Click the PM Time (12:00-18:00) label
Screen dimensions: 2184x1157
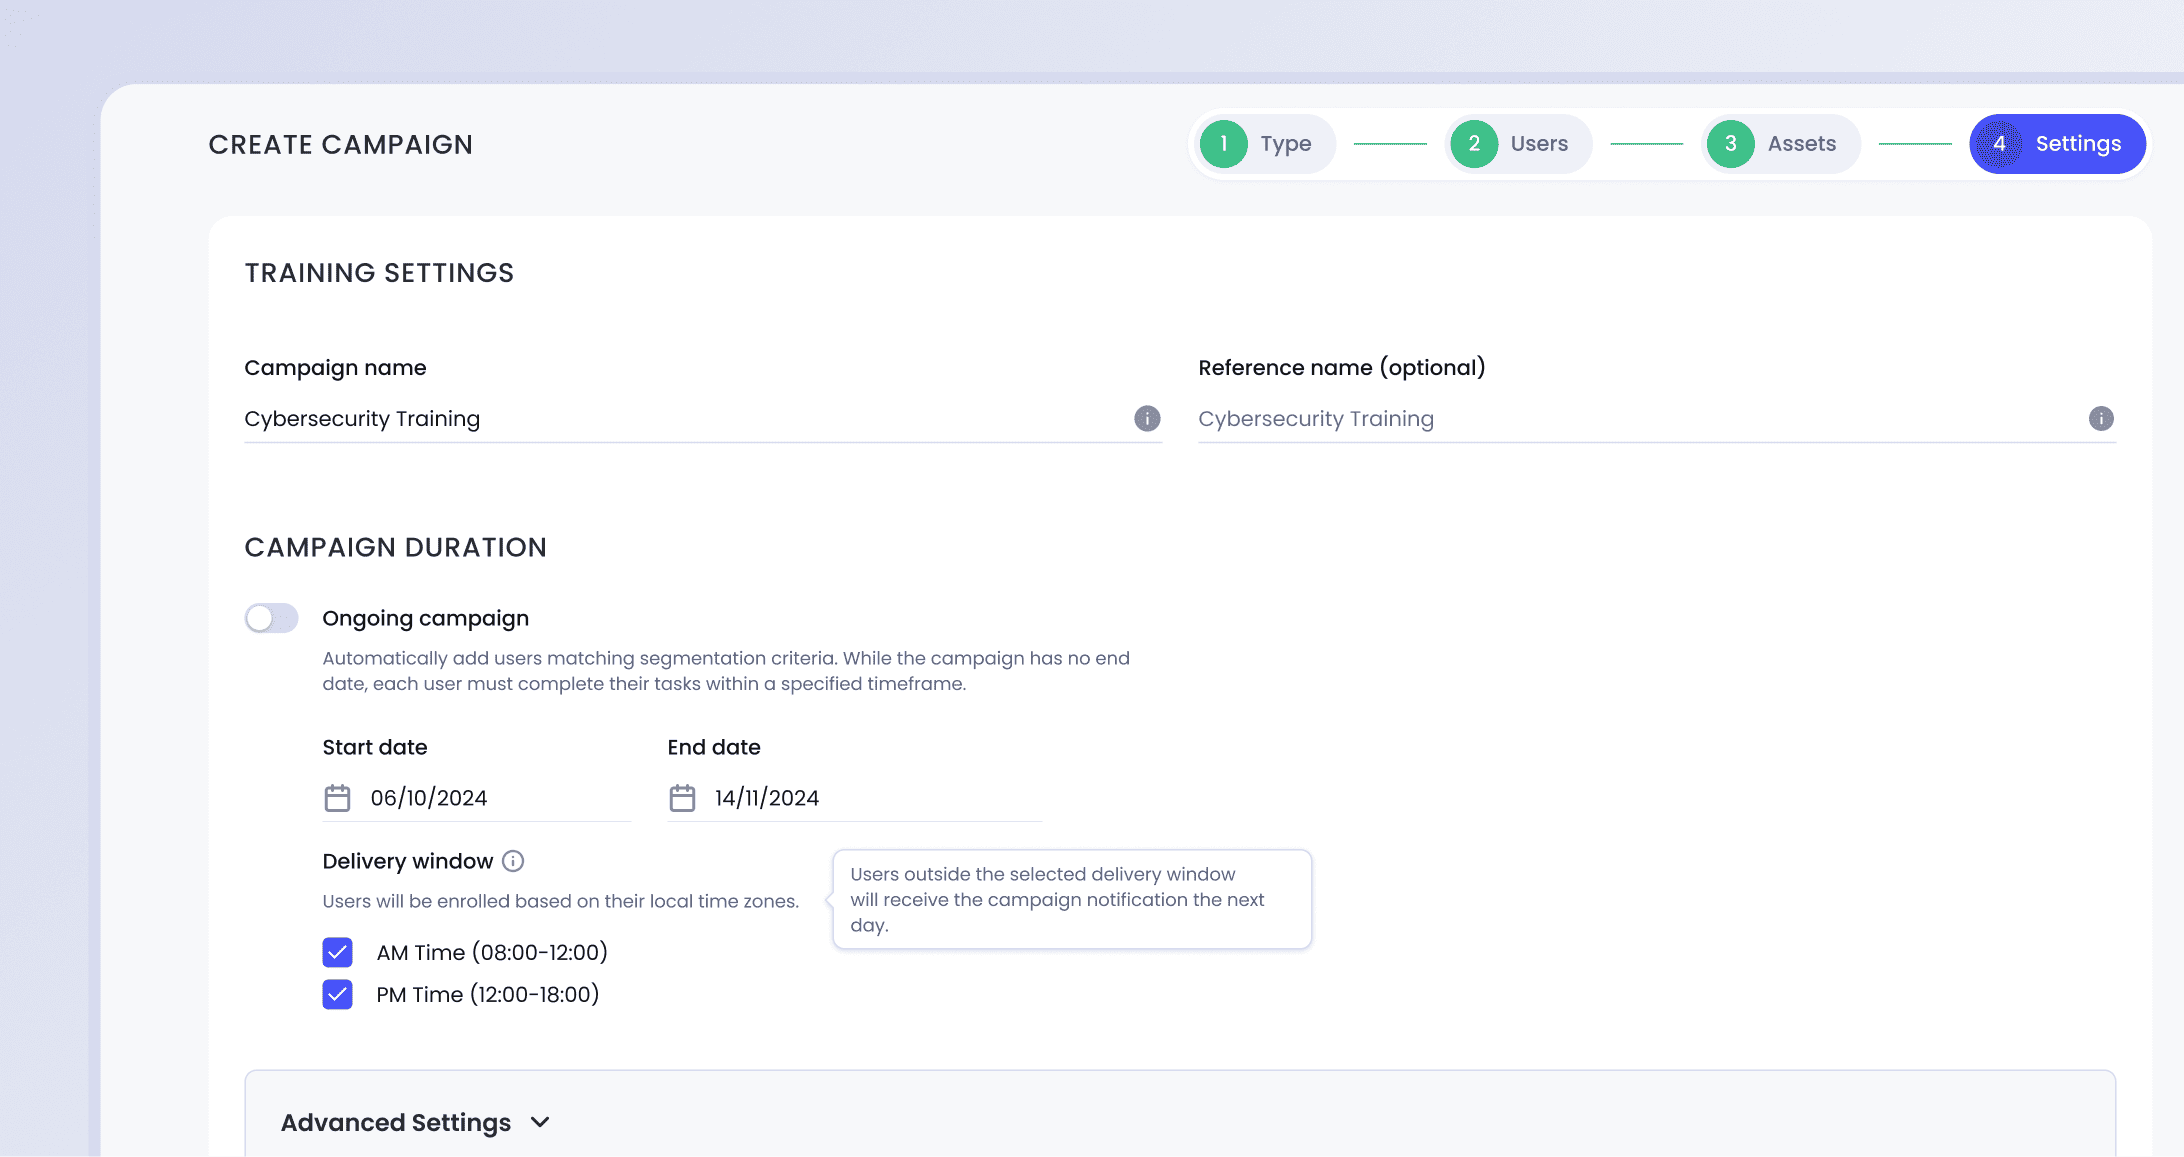pyautogui.click(x=488, y=994)
